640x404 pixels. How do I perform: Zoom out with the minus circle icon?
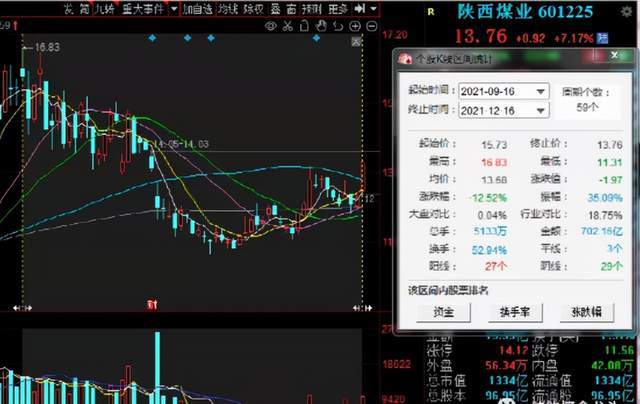click(371, 26)
